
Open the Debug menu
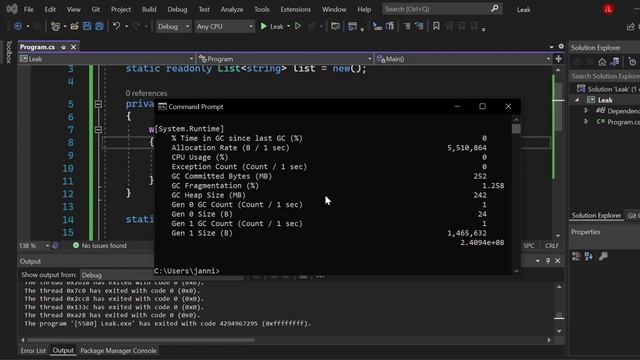coord(177,9)
